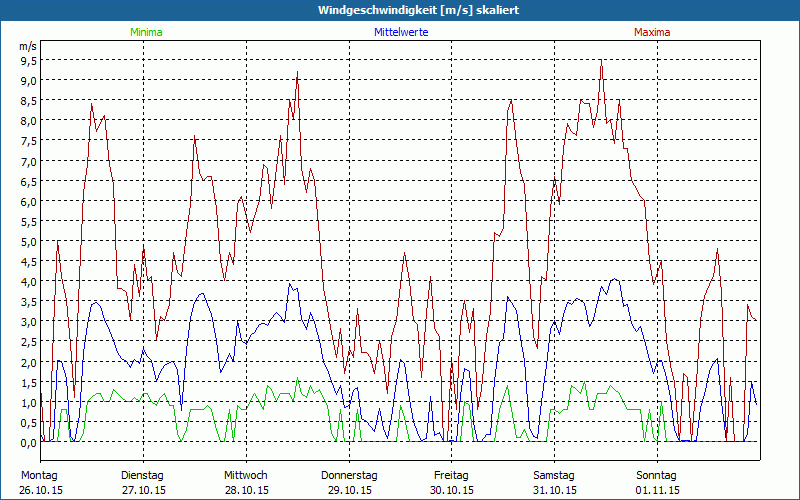Click the blue Mittelwerte legend label
The image size is (800, 500).
400,32
